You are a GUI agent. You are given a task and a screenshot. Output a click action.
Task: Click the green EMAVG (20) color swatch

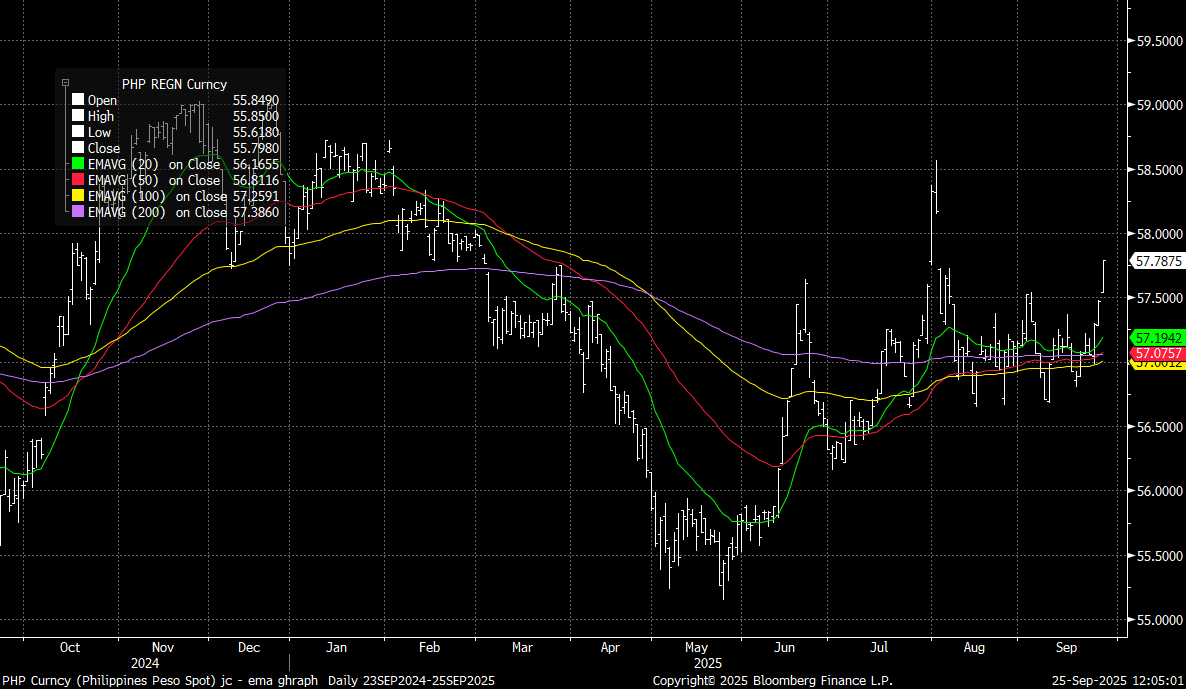pyautogui.click(x=78, y=164)
